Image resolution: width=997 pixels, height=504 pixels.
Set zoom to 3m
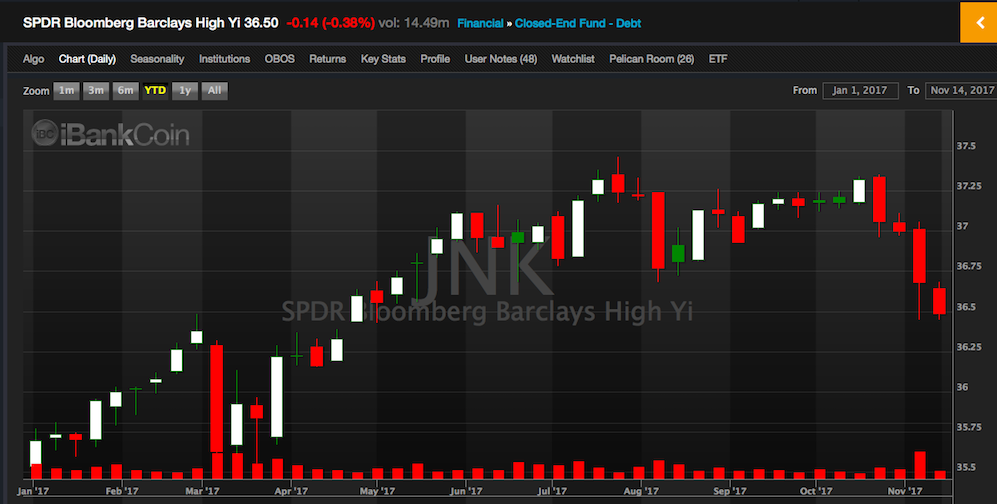pyautogui.click(x=96, y=90)
